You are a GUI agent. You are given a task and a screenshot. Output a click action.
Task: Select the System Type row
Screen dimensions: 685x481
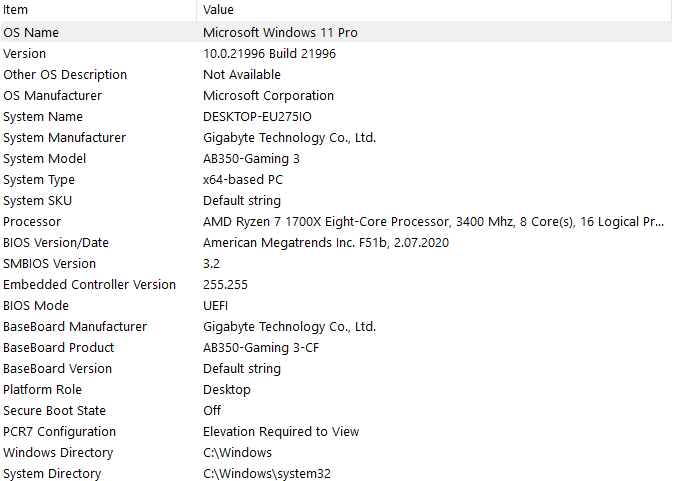tap(40, 179)
